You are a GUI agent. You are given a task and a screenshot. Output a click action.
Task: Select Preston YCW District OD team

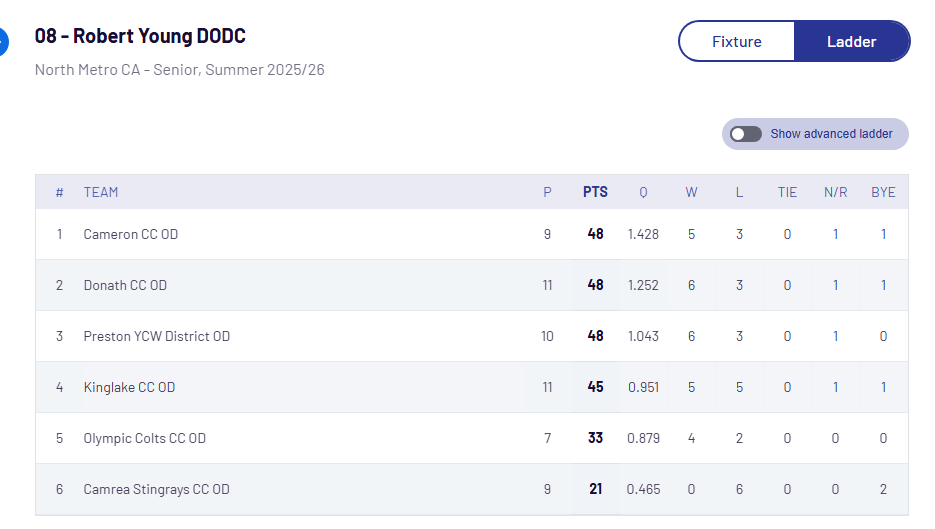pos(157,336)
